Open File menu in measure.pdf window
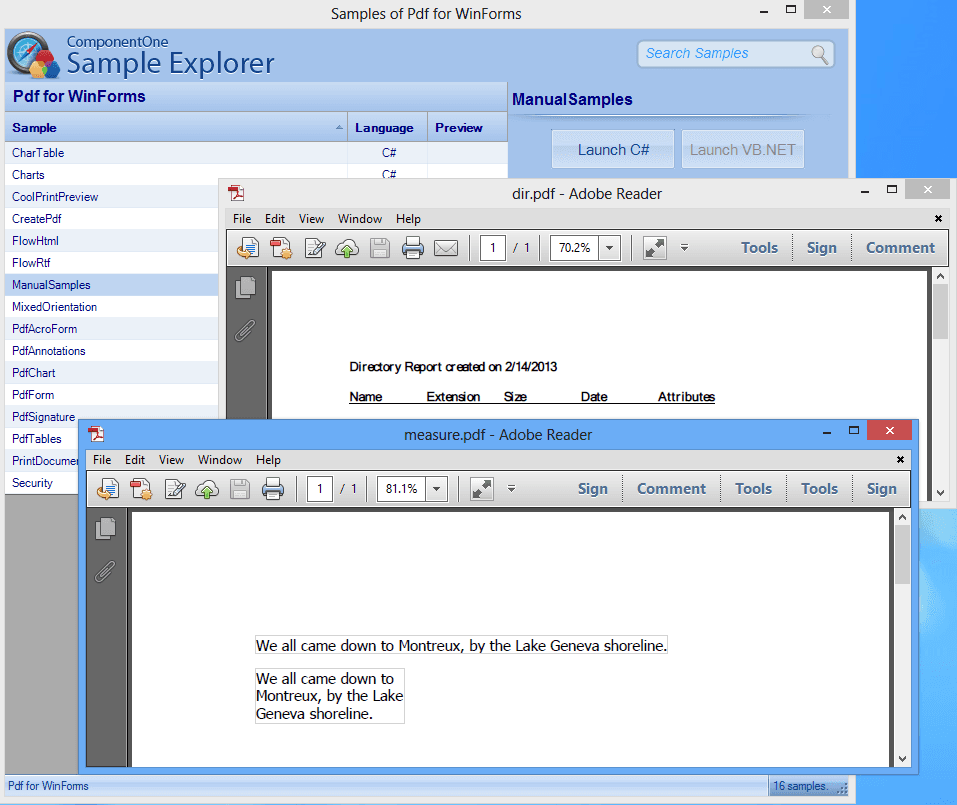 pyautogui.click(x=102, y=460)
